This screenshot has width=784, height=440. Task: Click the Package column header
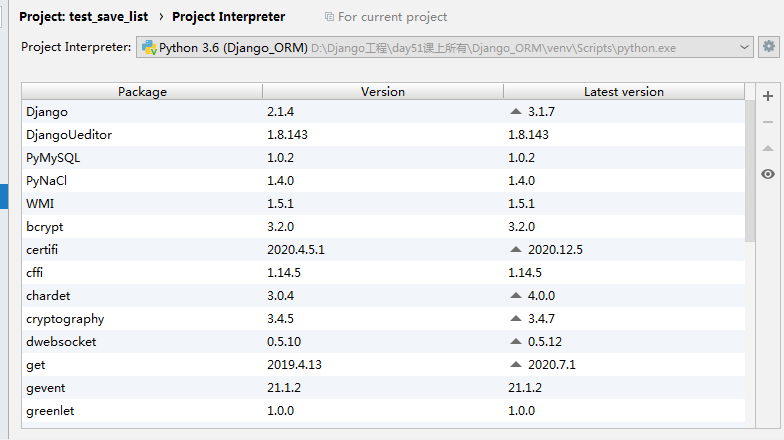click(142, 91)
